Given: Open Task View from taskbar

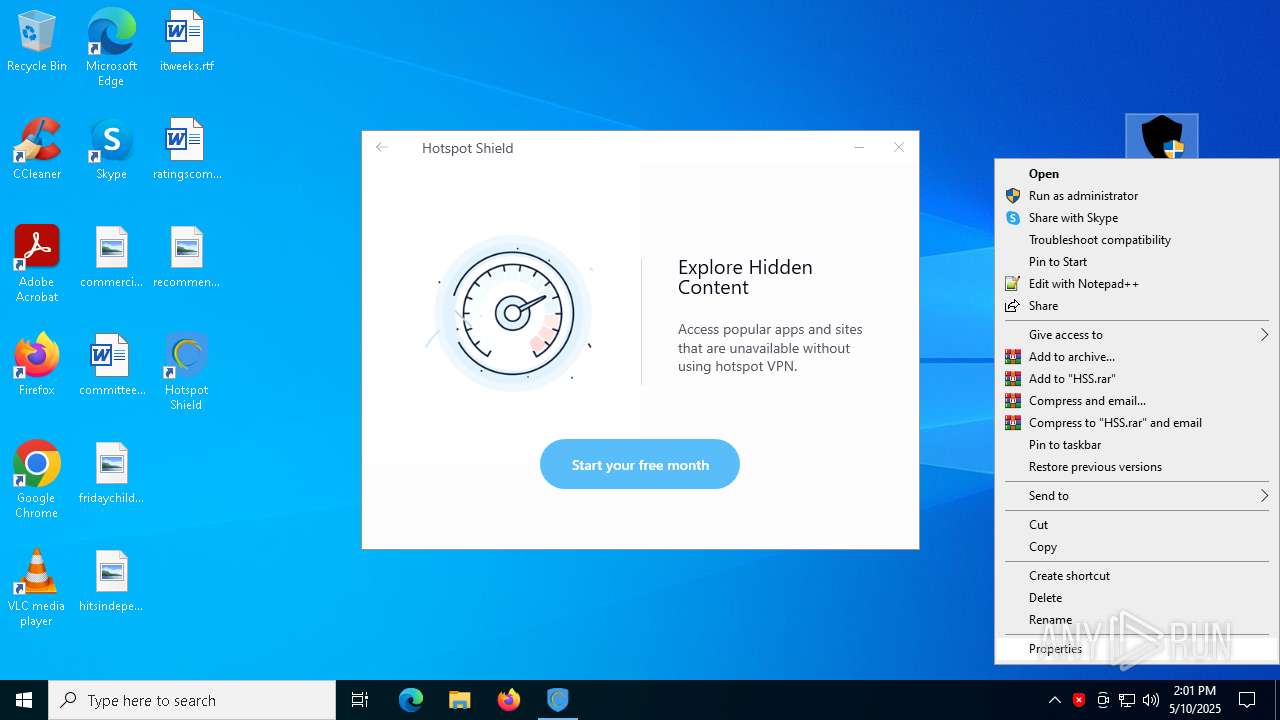Looking at the screenshot, I should [360, 700].
